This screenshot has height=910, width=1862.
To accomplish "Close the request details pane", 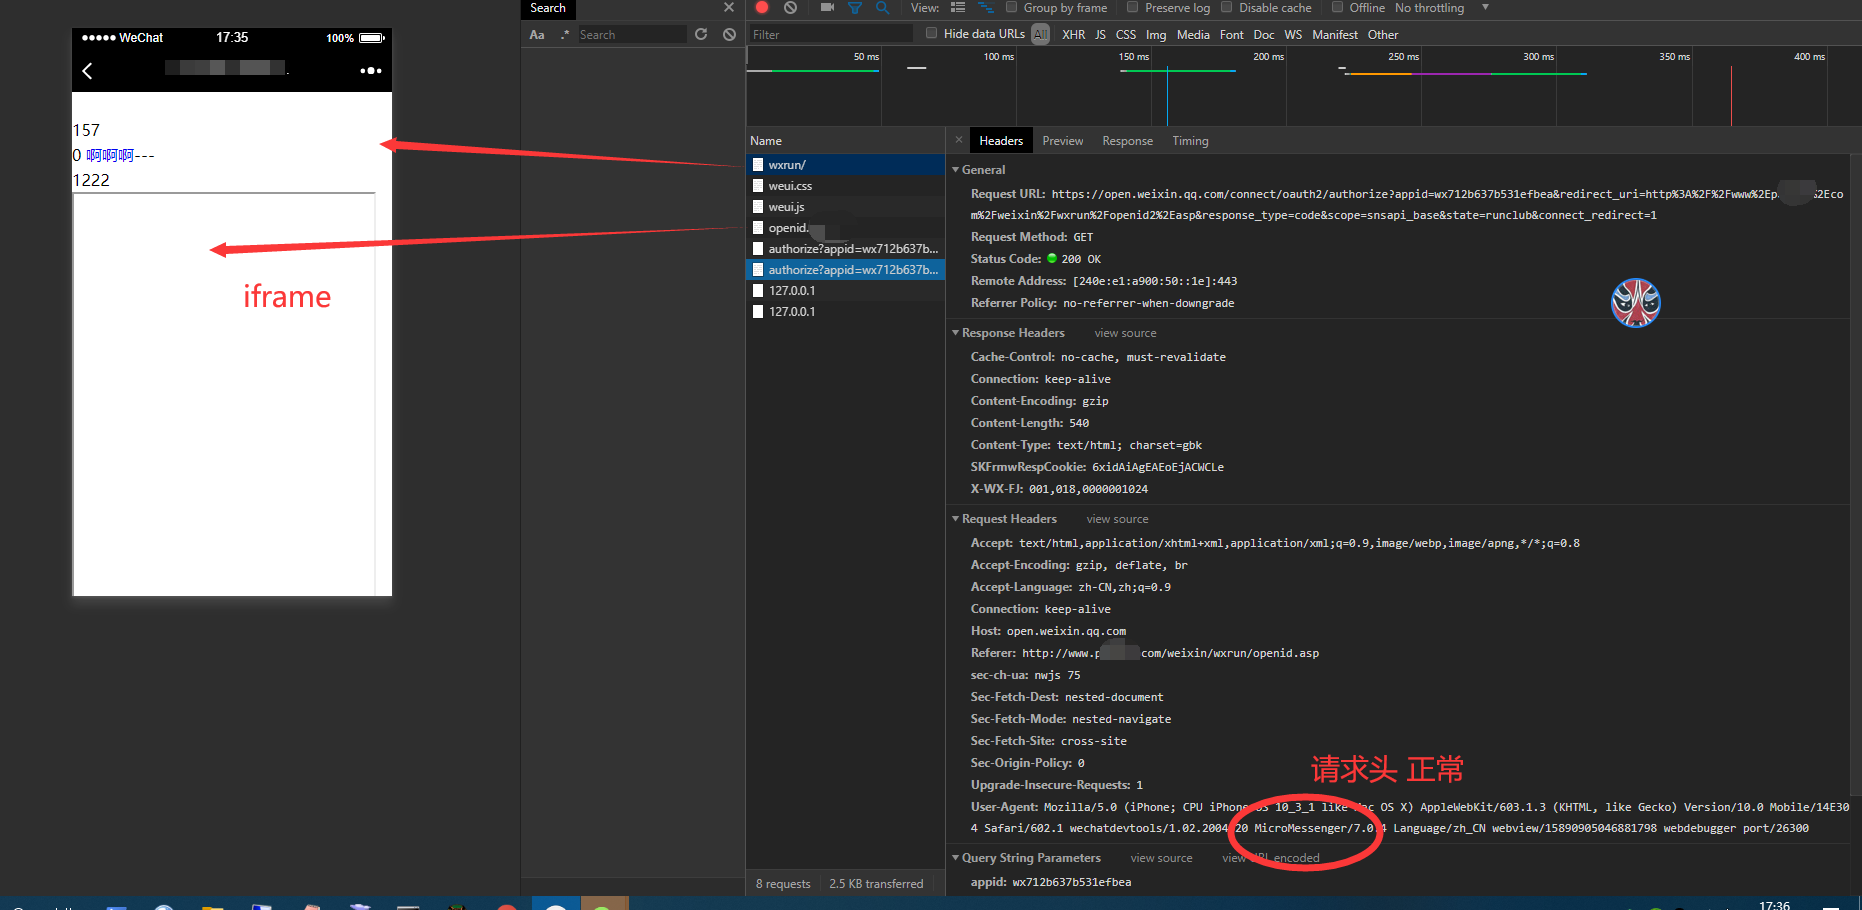I will (x=959, y=140).
